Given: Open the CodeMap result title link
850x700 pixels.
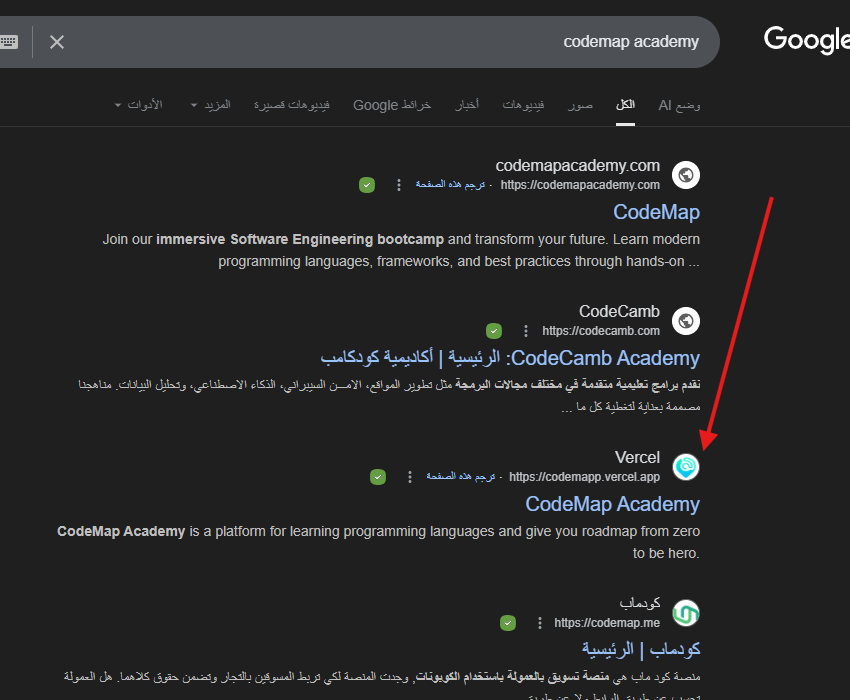Looking at the screenshot, I should pyautogui.click(x=656, y=212).
